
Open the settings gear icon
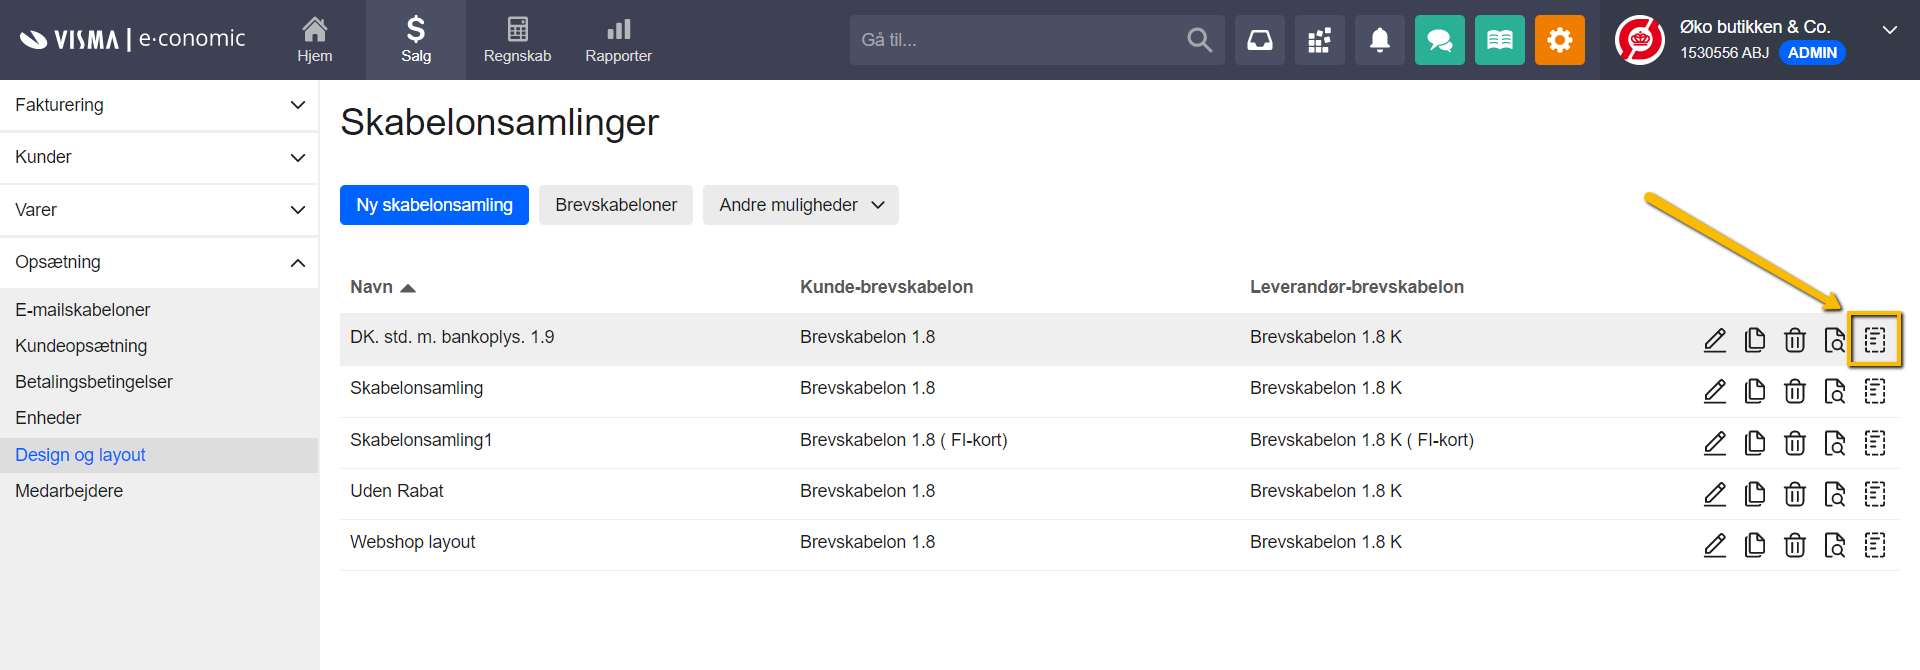coord(1559,40)
